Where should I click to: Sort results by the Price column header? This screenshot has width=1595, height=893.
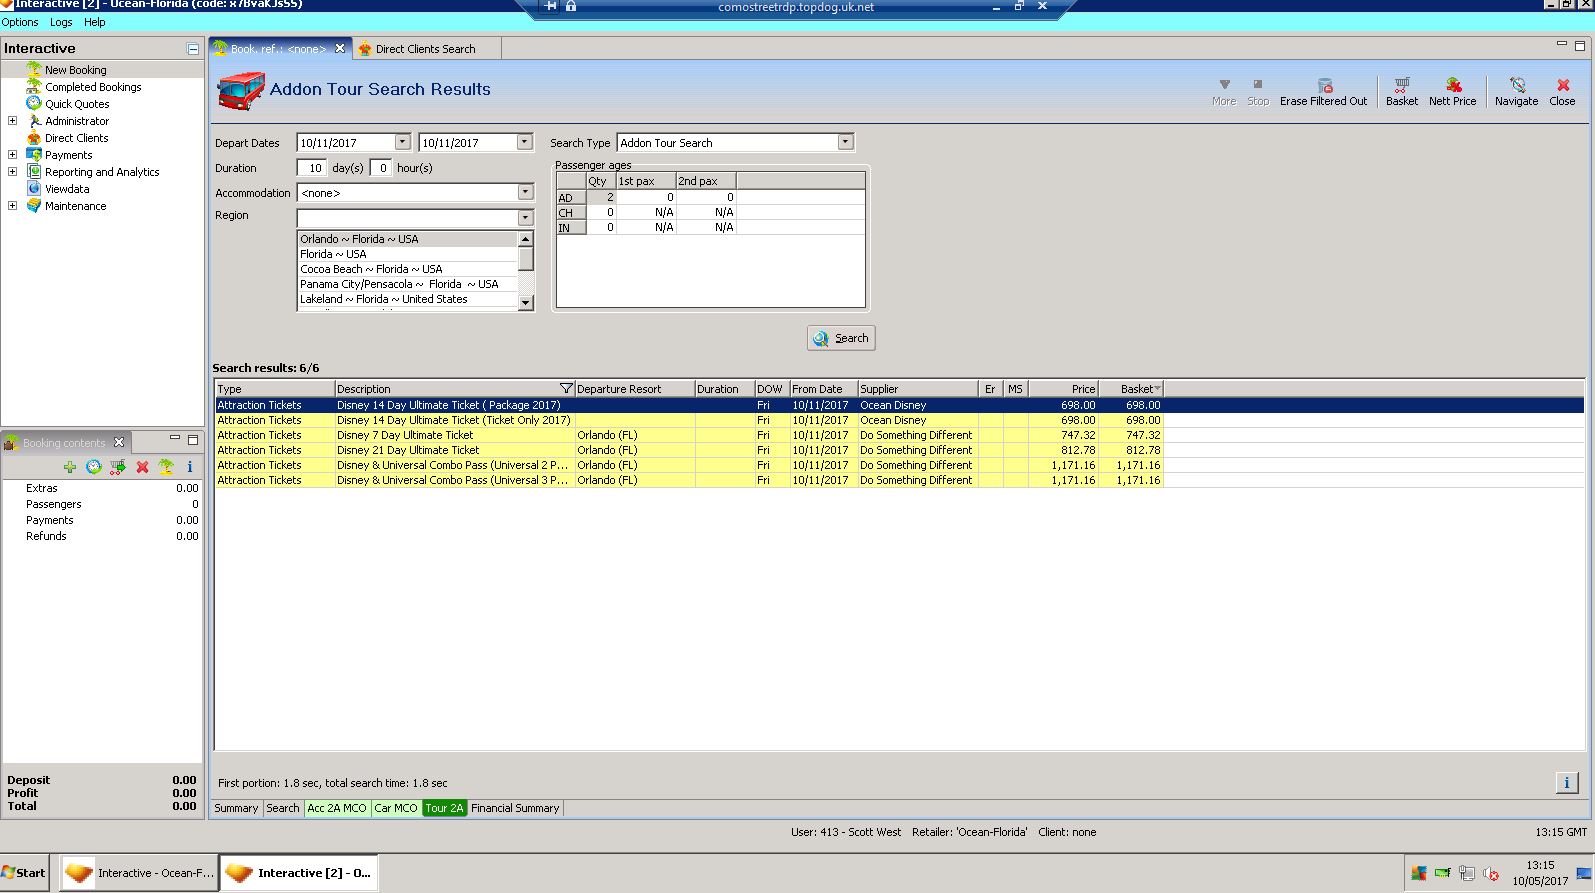(x=1064, y=389)
